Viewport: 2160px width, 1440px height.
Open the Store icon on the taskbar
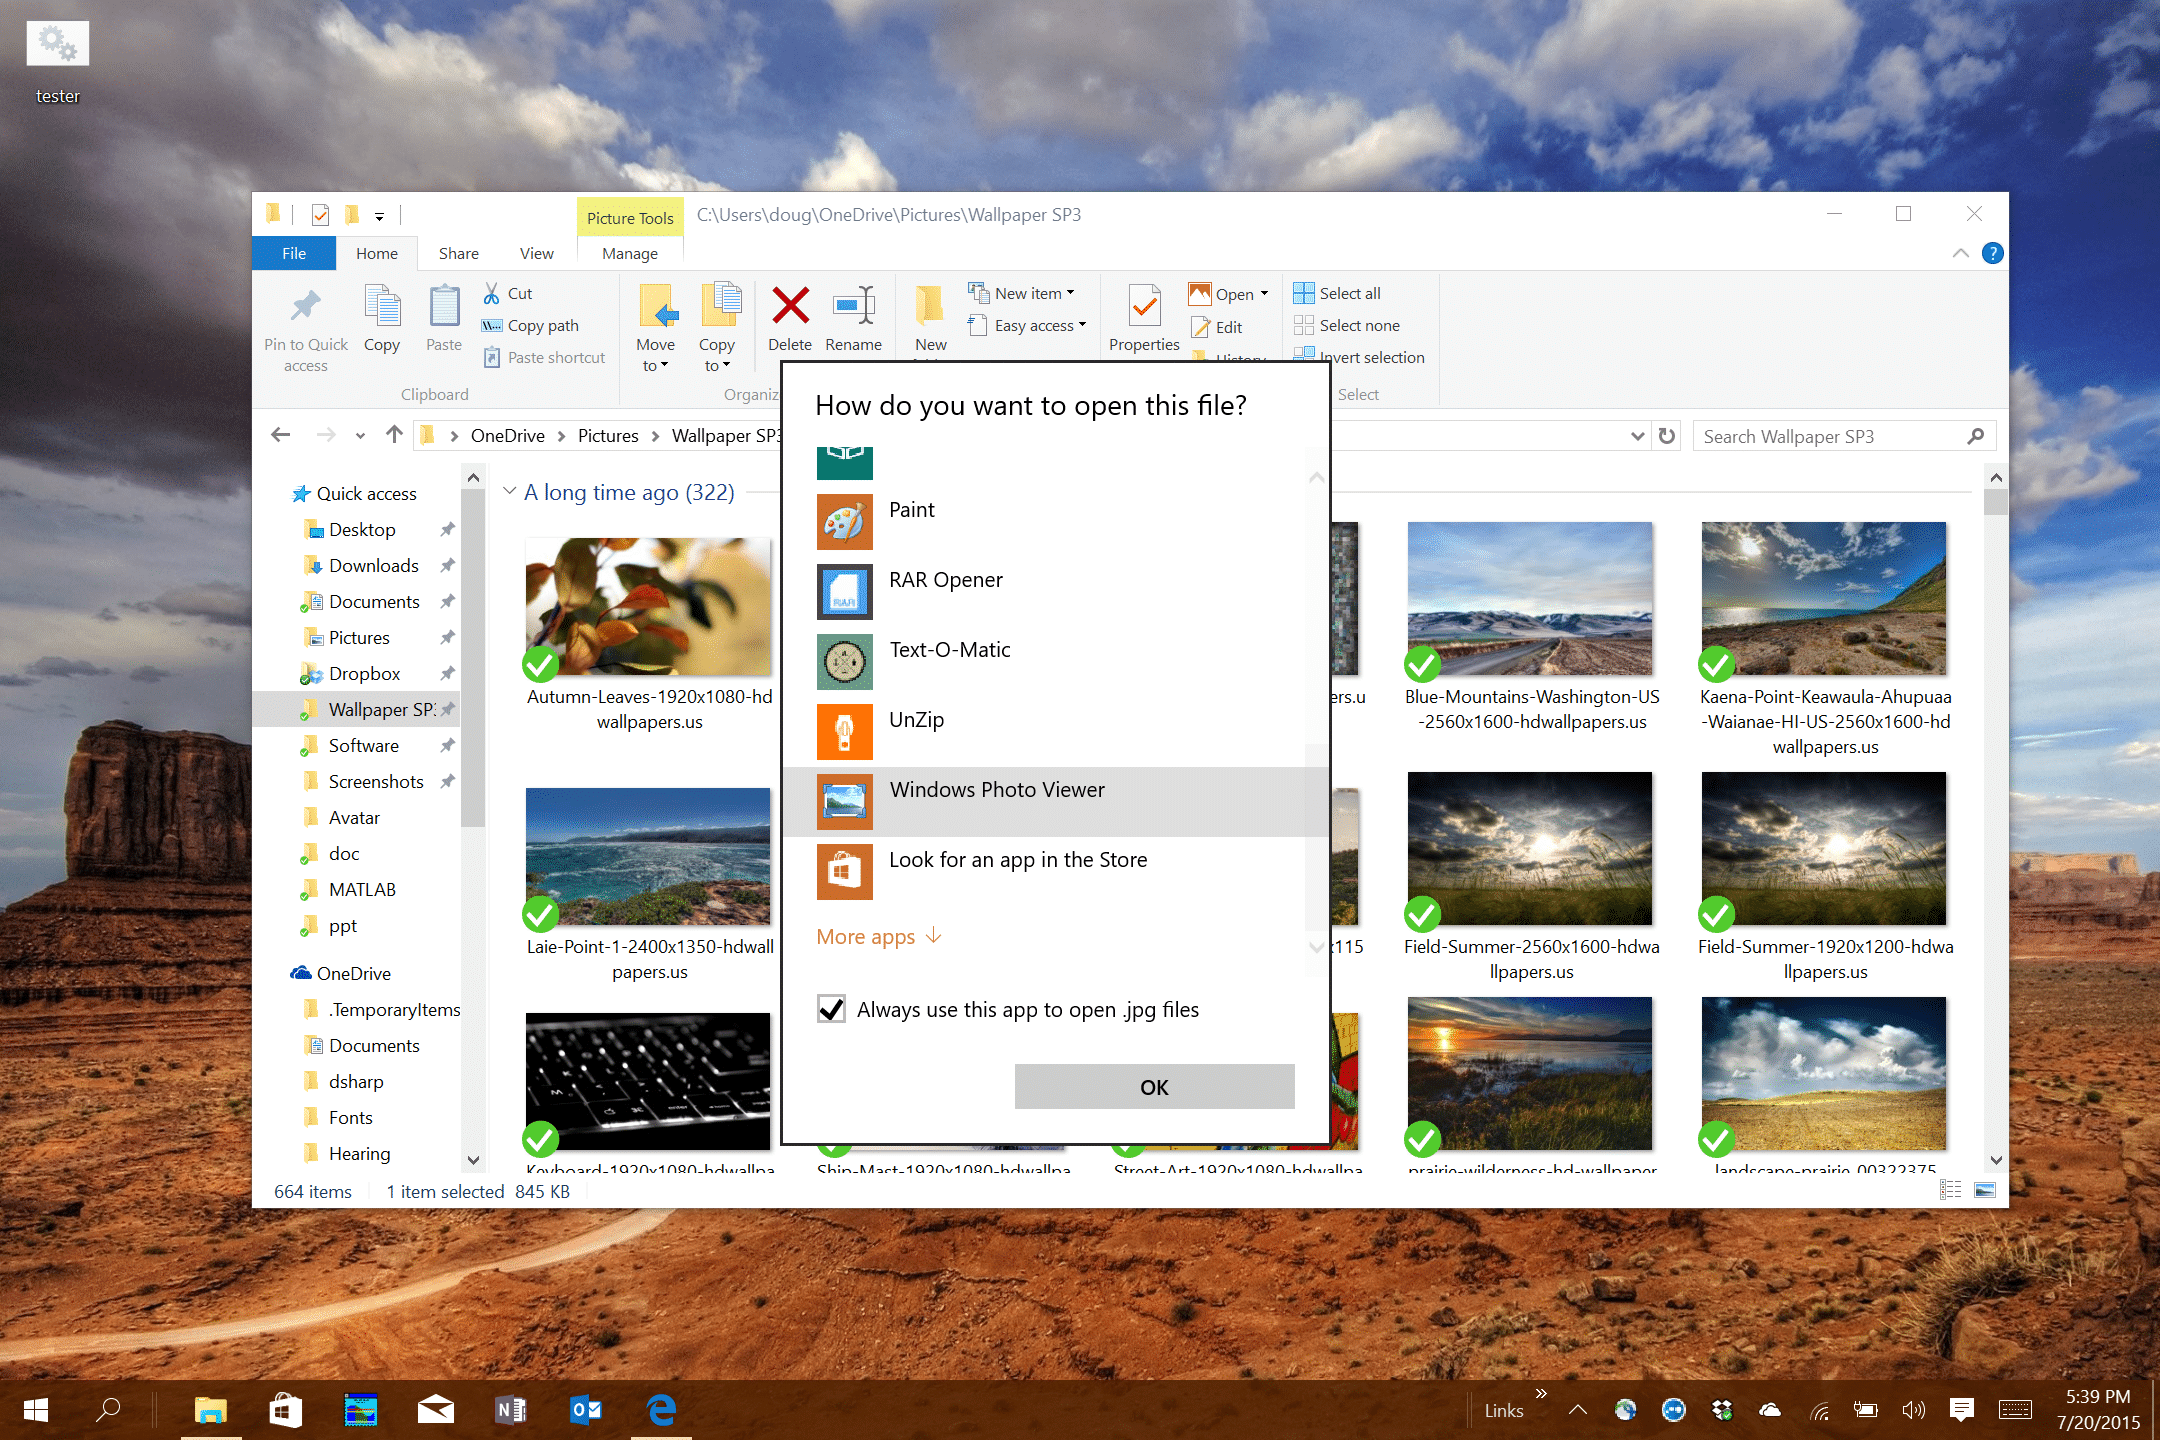(x=286, y=1410)
